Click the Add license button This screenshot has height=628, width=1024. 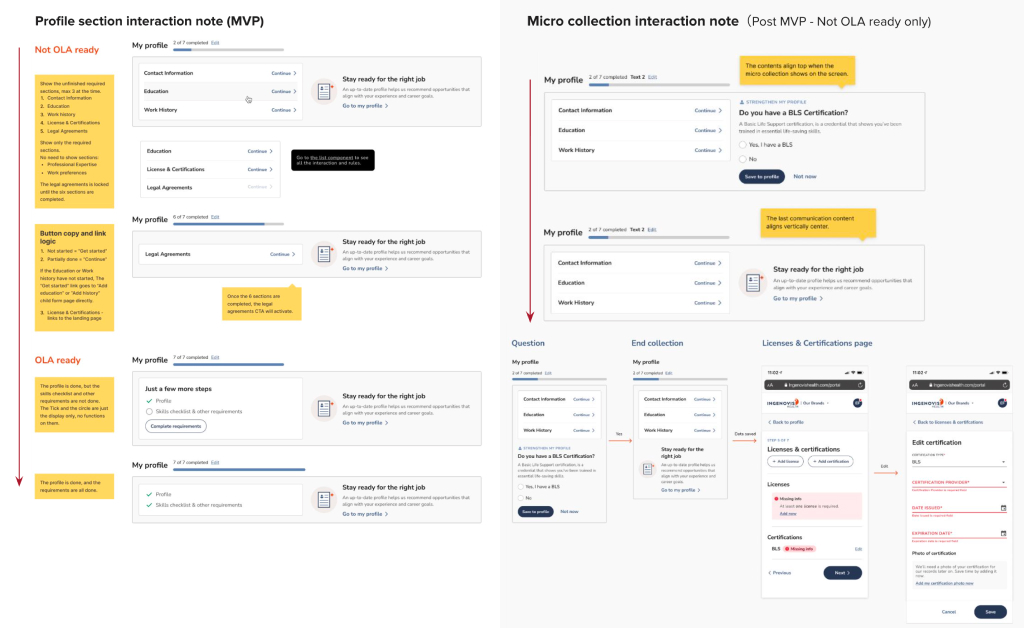tap(785, 462)
